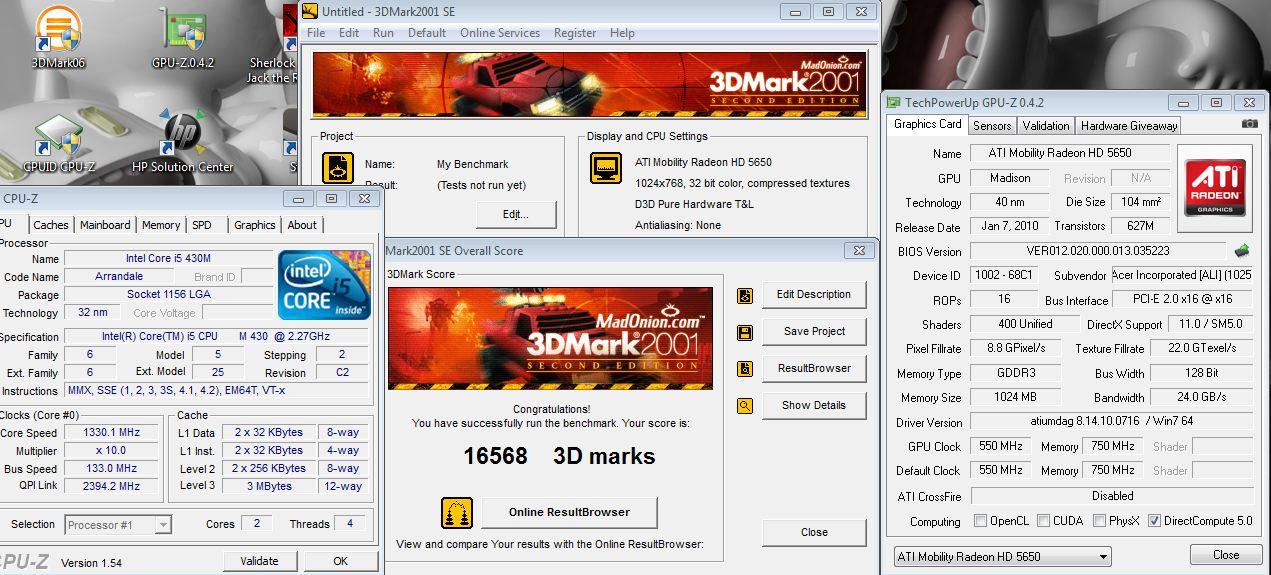Switch to the Validation tab in GPU-Z
Viewport: 1271px width, 575px height.
[1046, 126]
